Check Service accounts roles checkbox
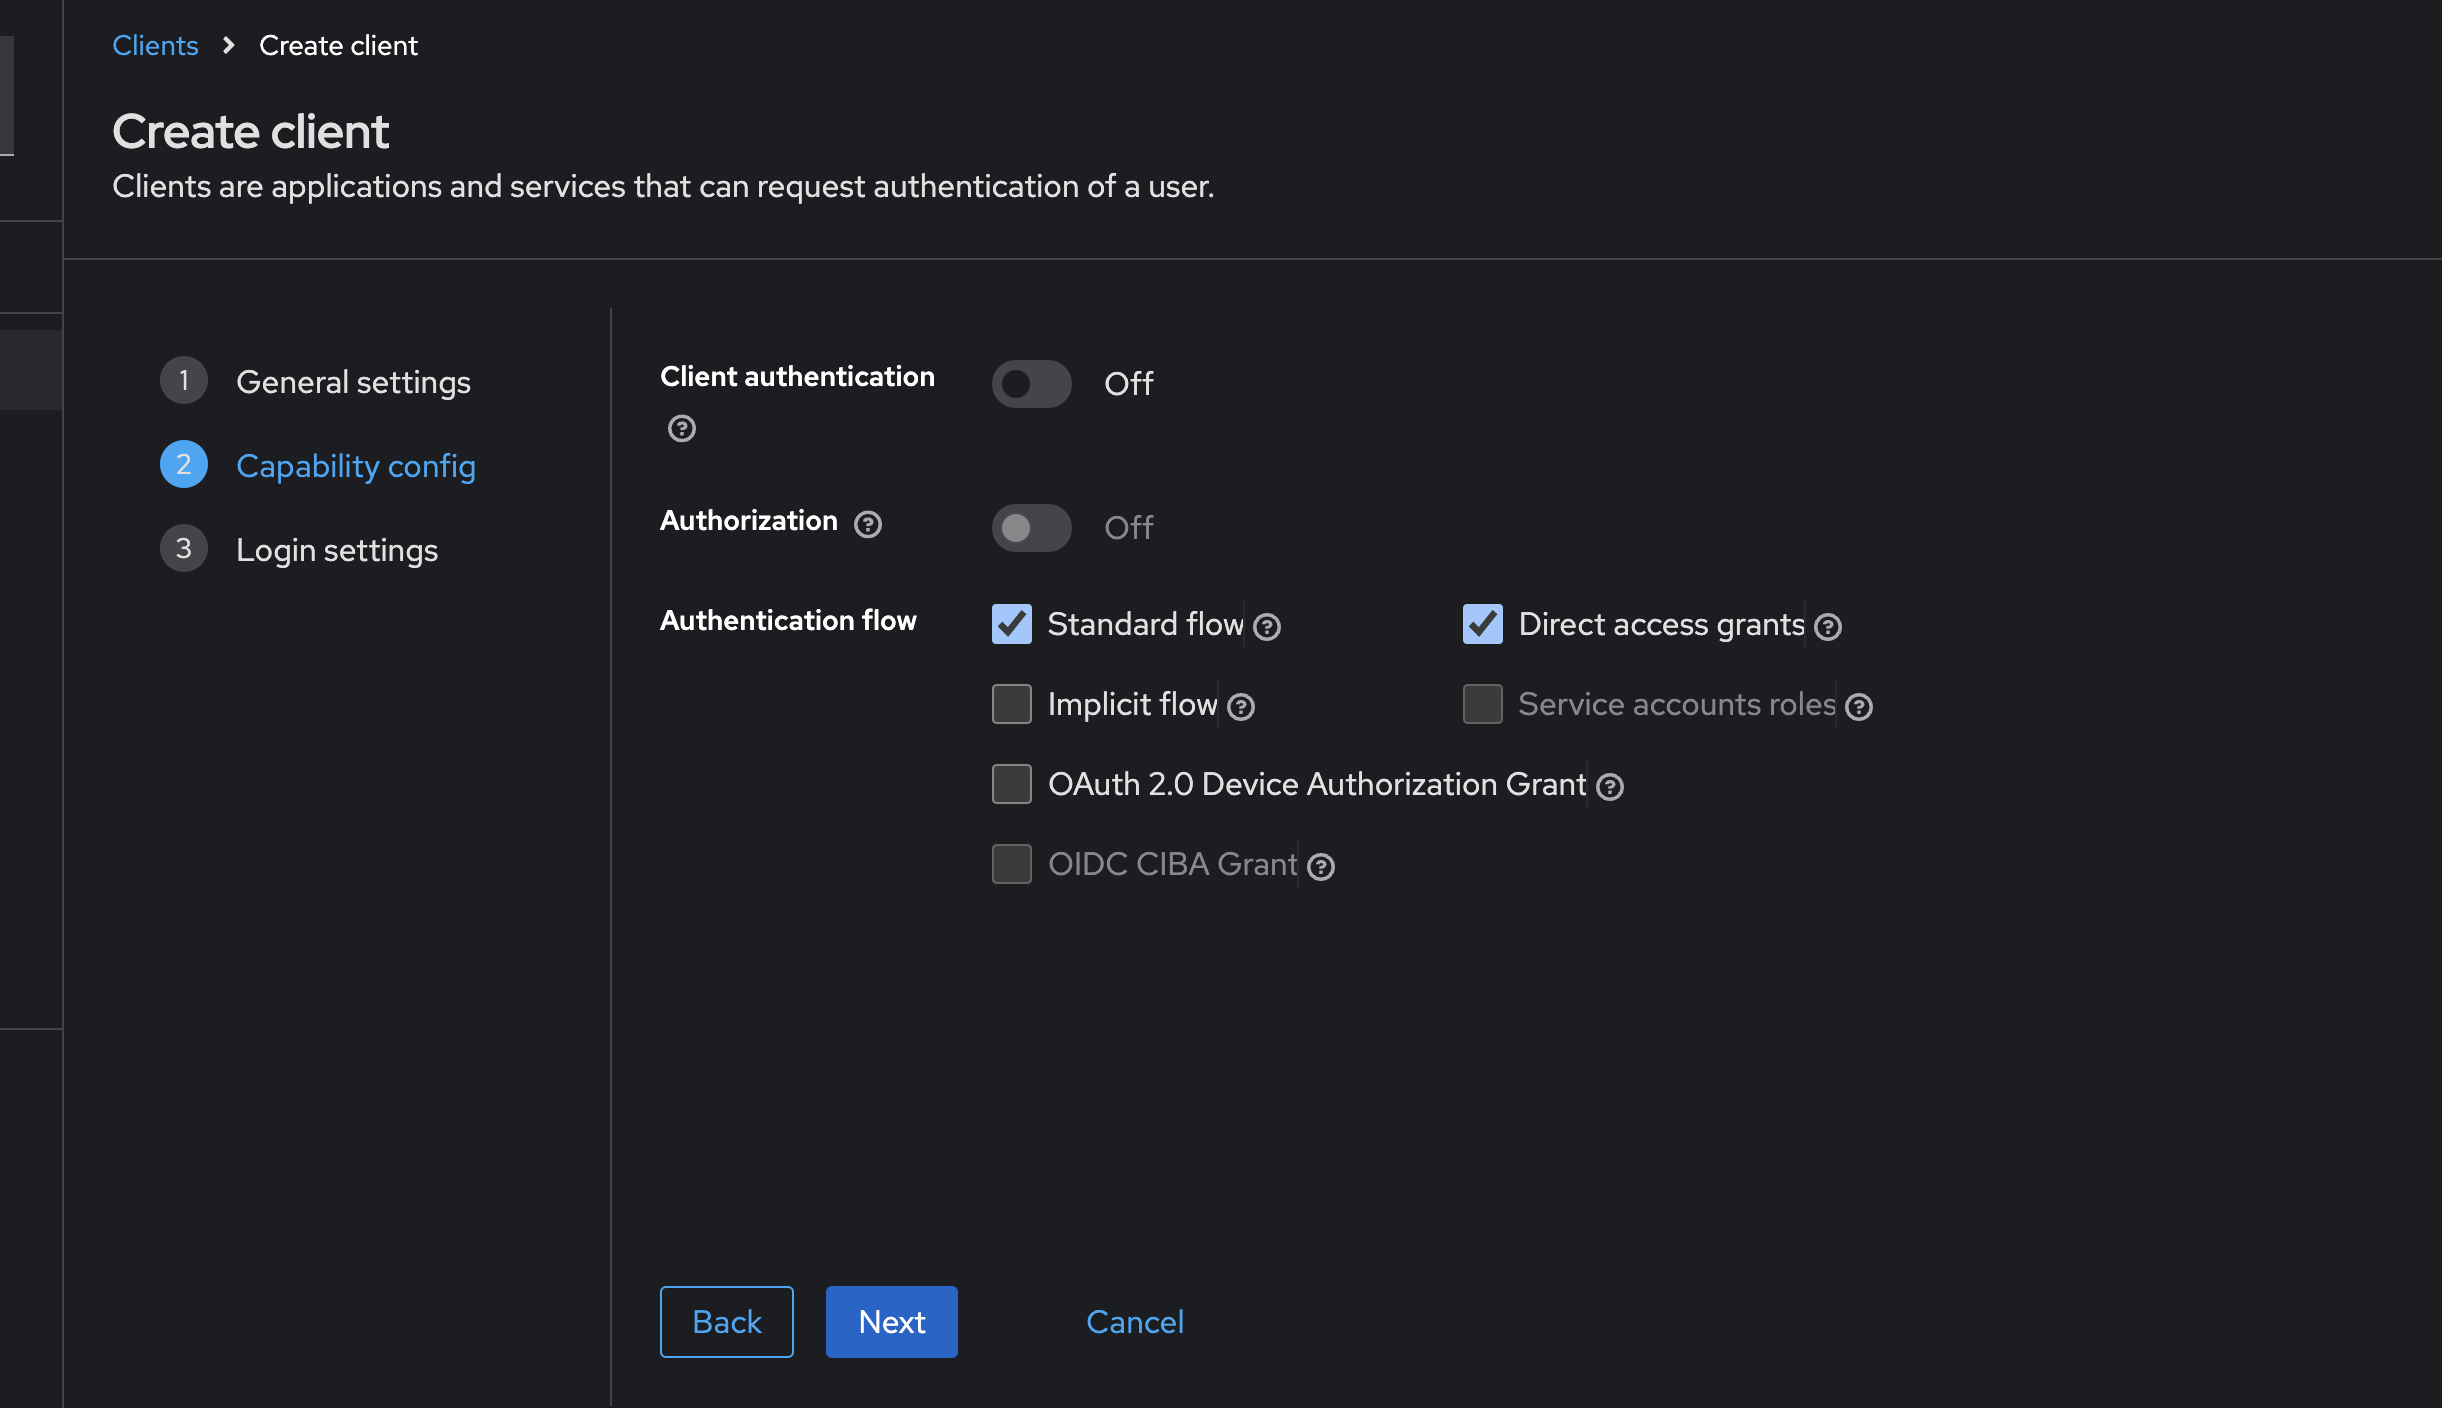The width and height of the screenshot is (2442, 1408). tap(1483, 704)
